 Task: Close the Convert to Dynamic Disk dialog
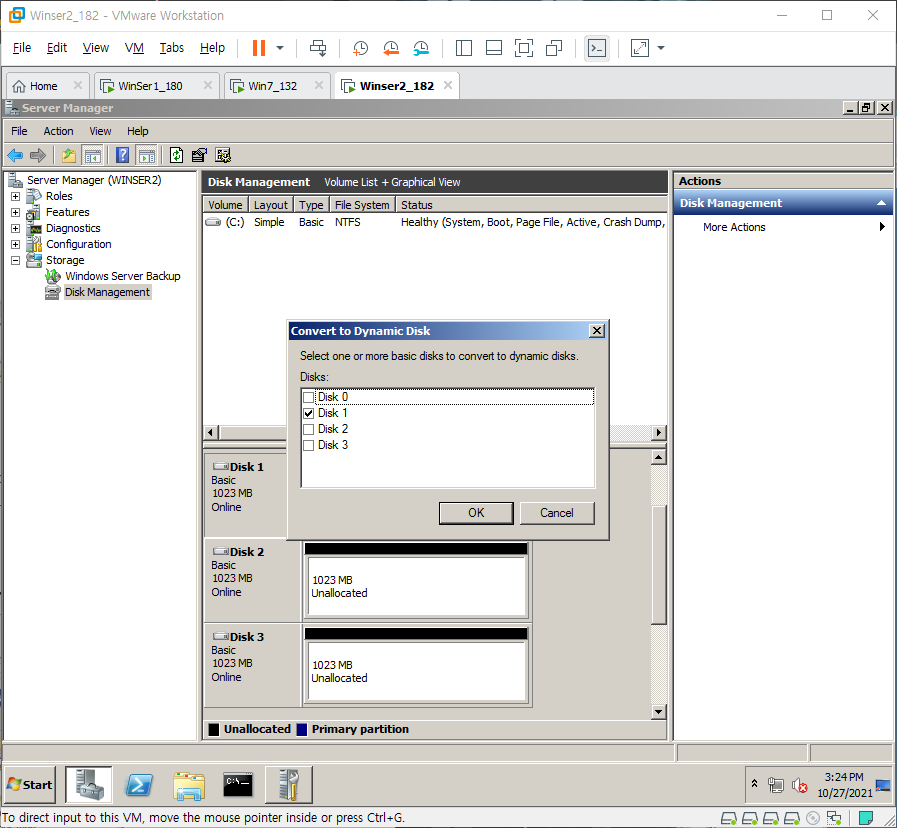[597, 331]
